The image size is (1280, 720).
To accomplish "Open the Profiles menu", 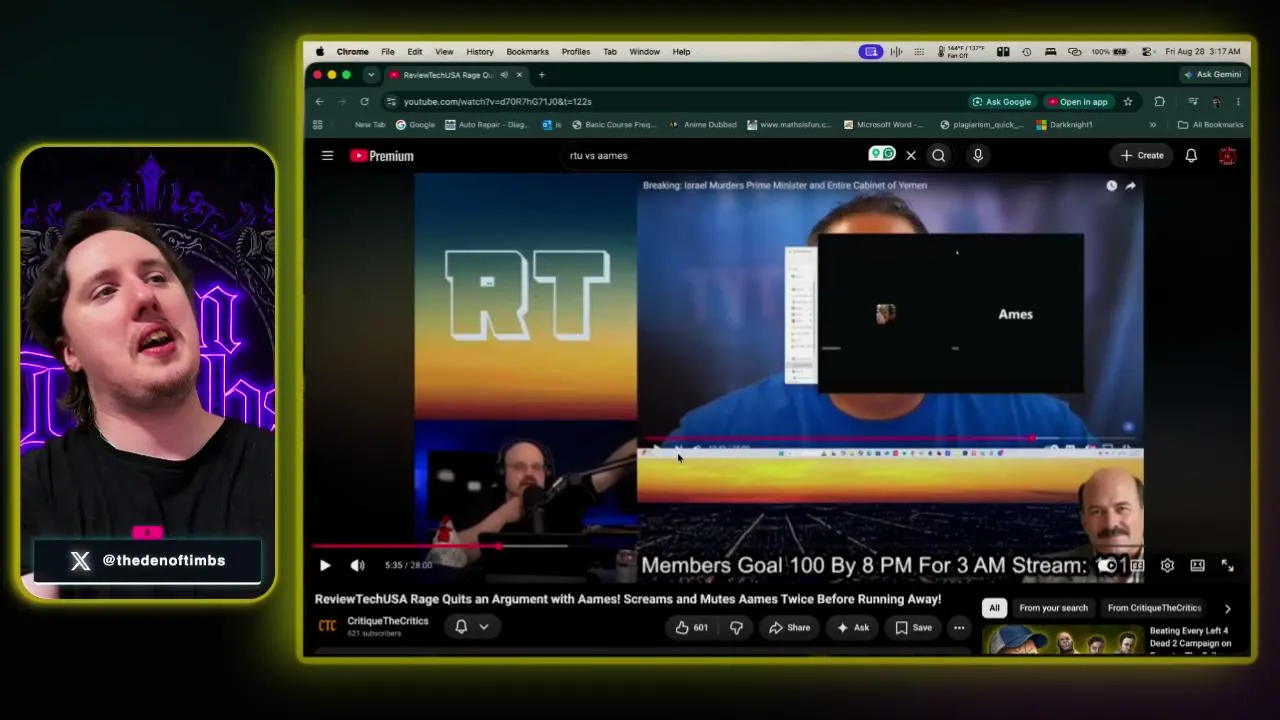I will [x=575, y=52].
